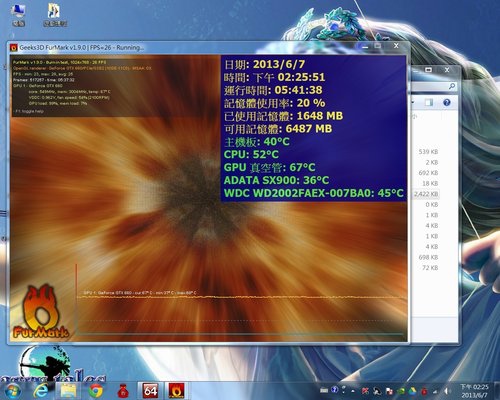Click the motherboard 40°C temperature line
This screenshot has width=500, height=400.
[257, 142]
